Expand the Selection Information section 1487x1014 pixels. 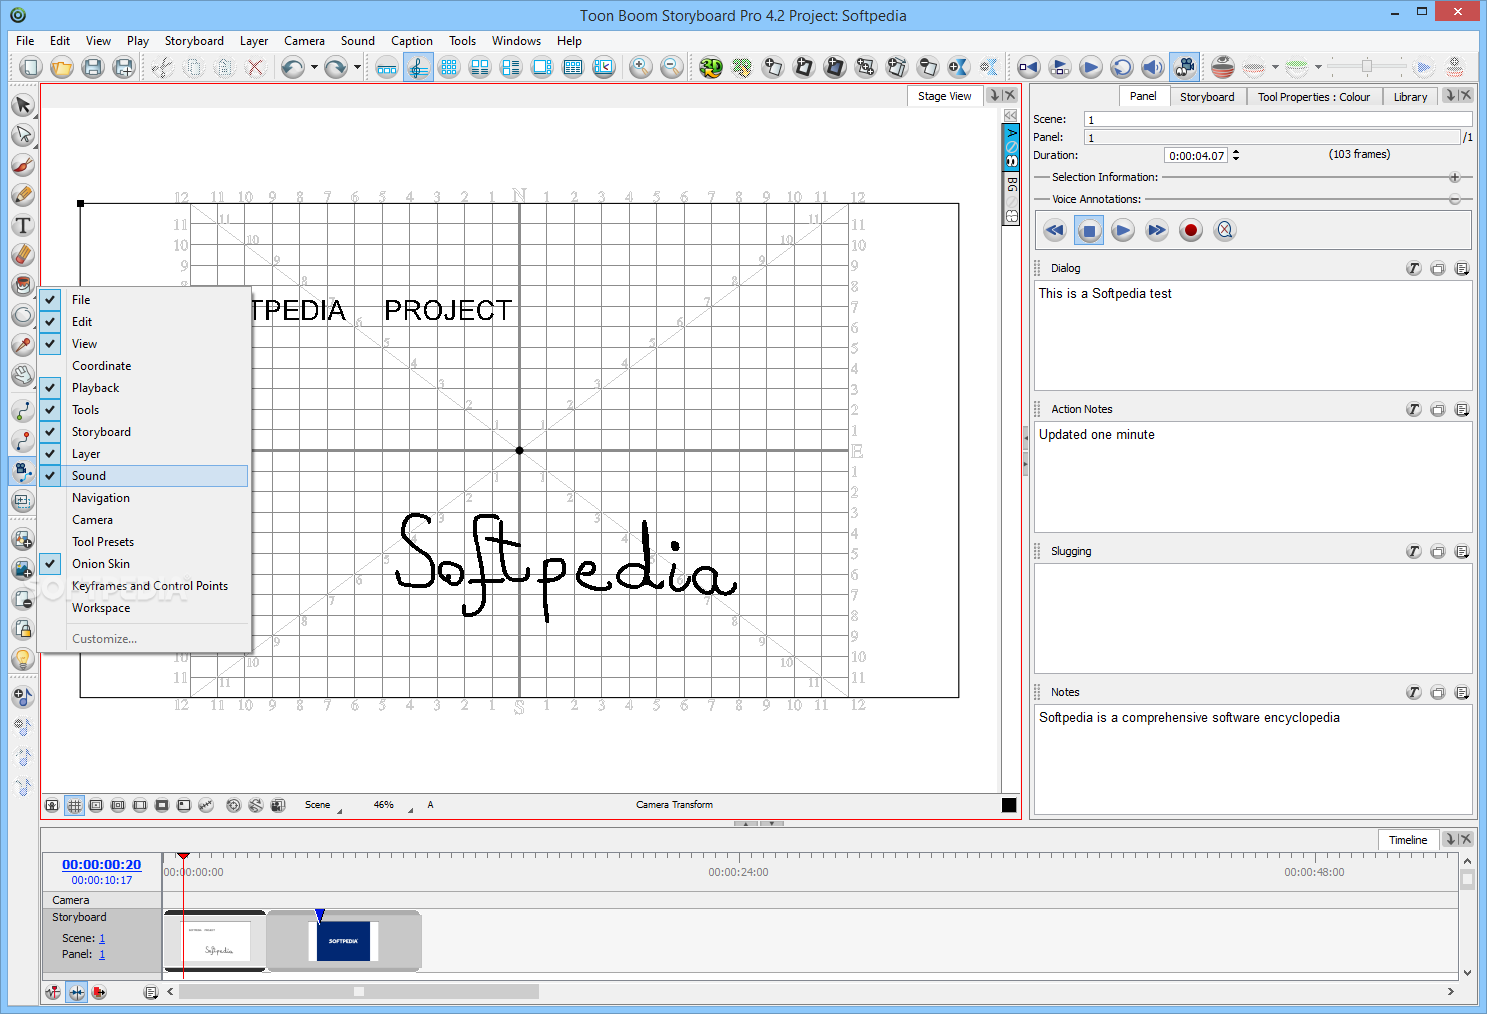pos(1455,177)
